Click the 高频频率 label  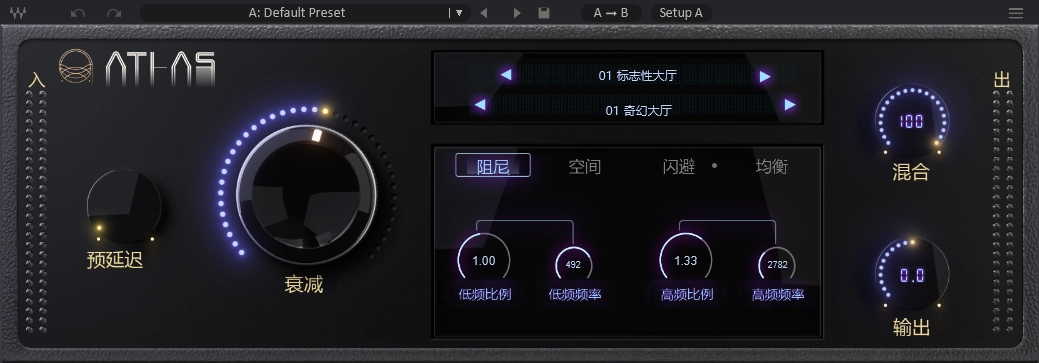(778, 294)
